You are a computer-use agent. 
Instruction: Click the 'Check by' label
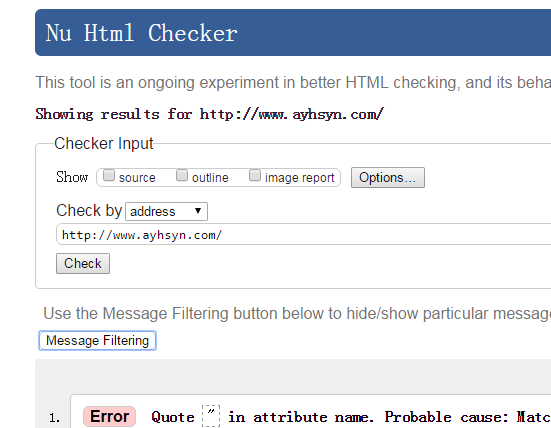point(89,210)
